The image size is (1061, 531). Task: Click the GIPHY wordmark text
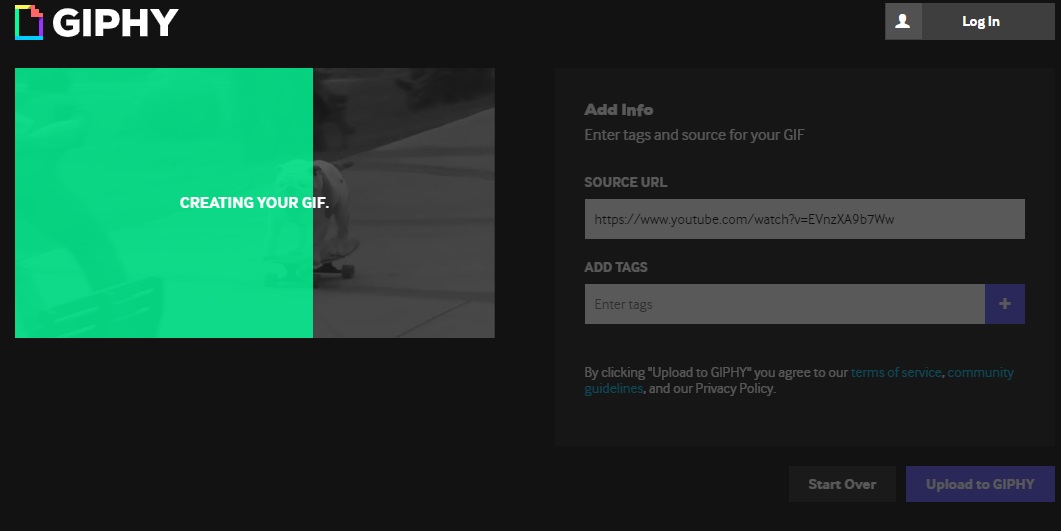(115, 22)
